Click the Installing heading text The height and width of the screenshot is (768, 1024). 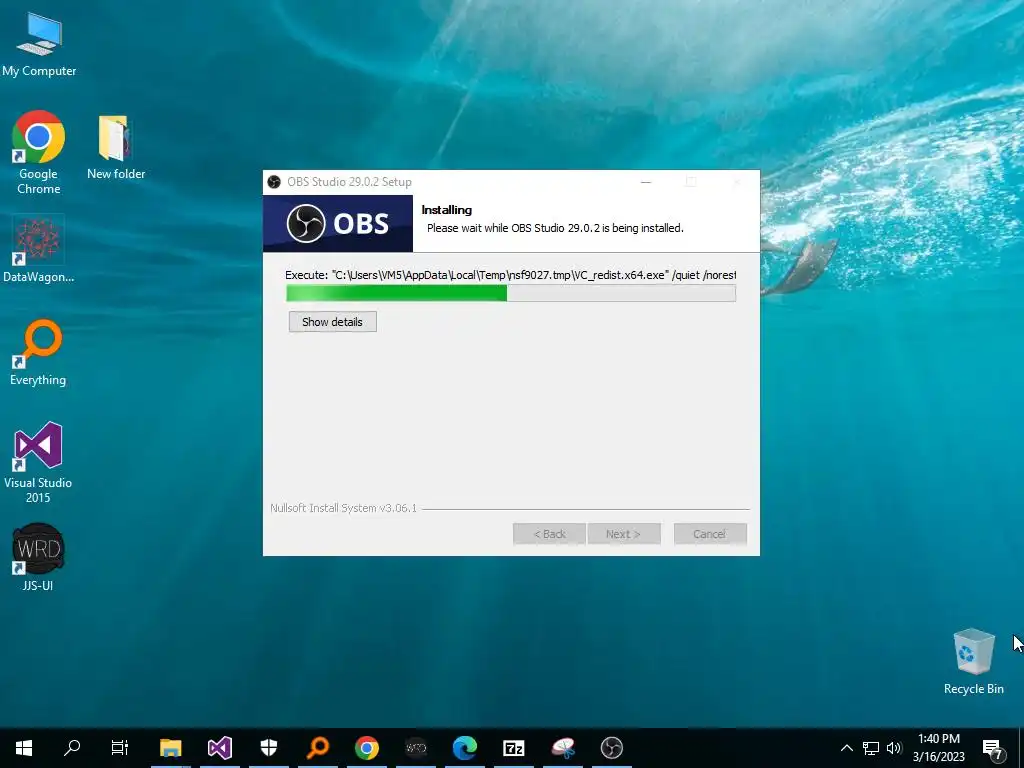[x=447, y=210]
